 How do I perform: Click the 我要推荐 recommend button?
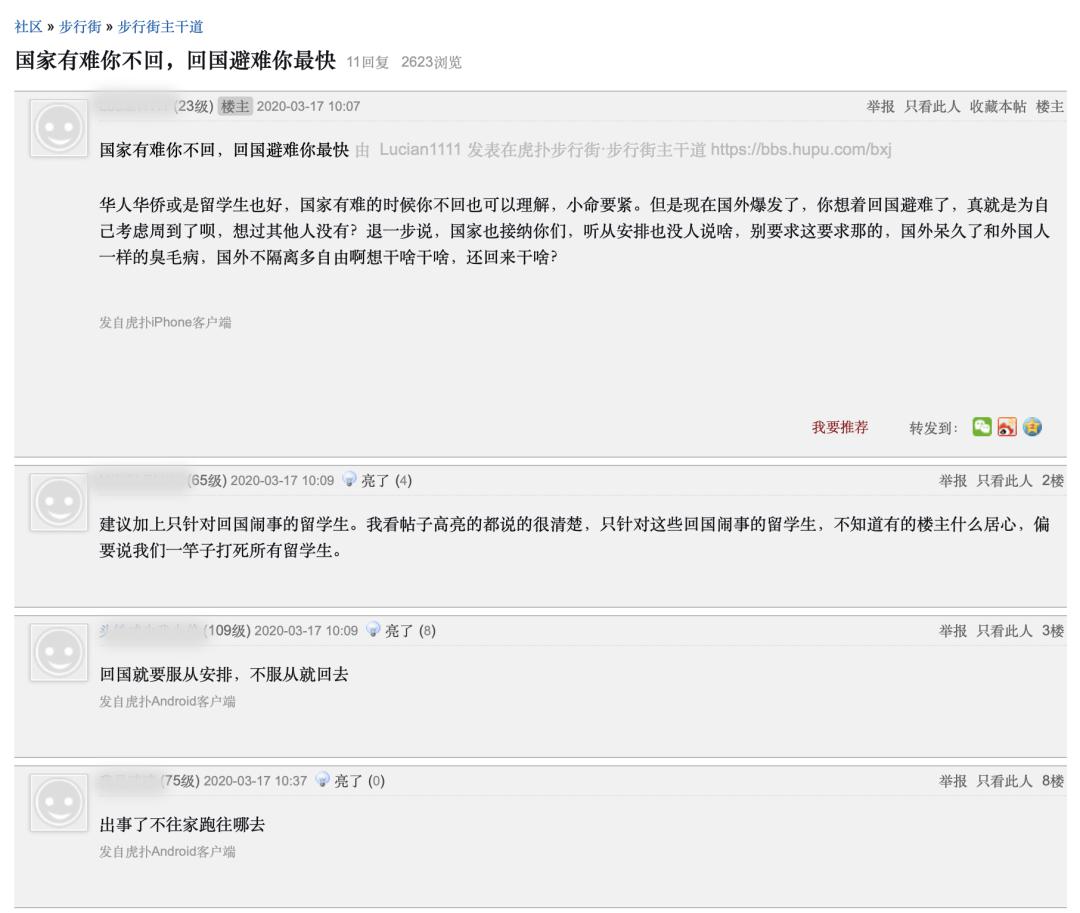coord(840,426)
